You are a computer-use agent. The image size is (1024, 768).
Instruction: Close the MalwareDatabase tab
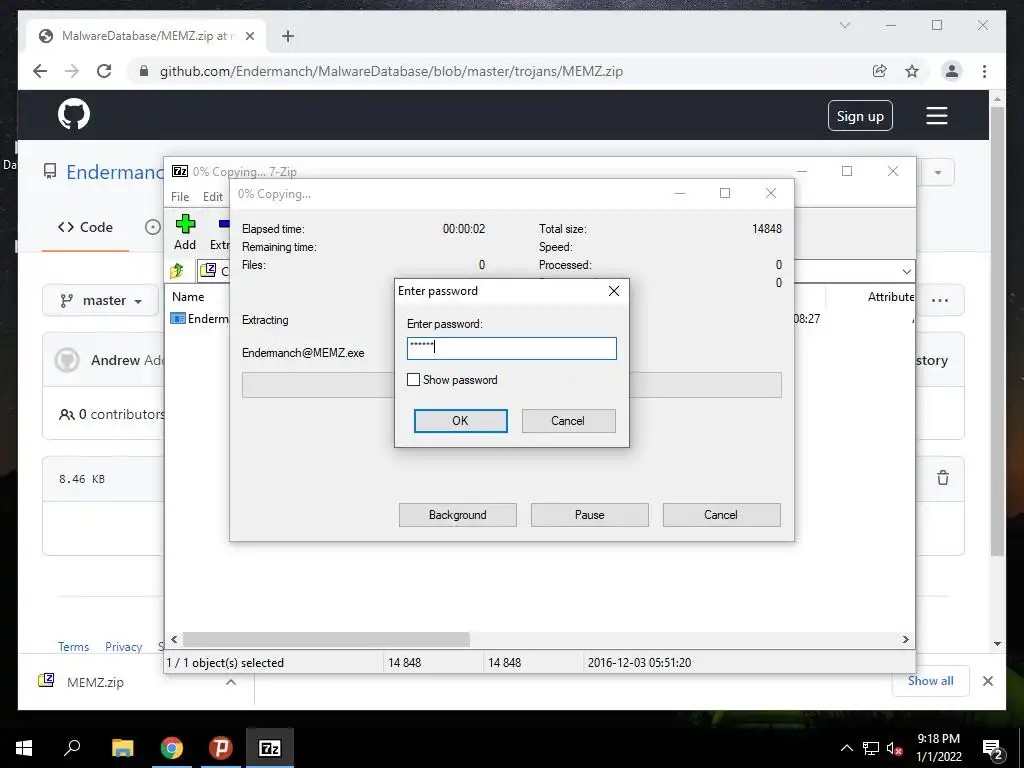249,36
